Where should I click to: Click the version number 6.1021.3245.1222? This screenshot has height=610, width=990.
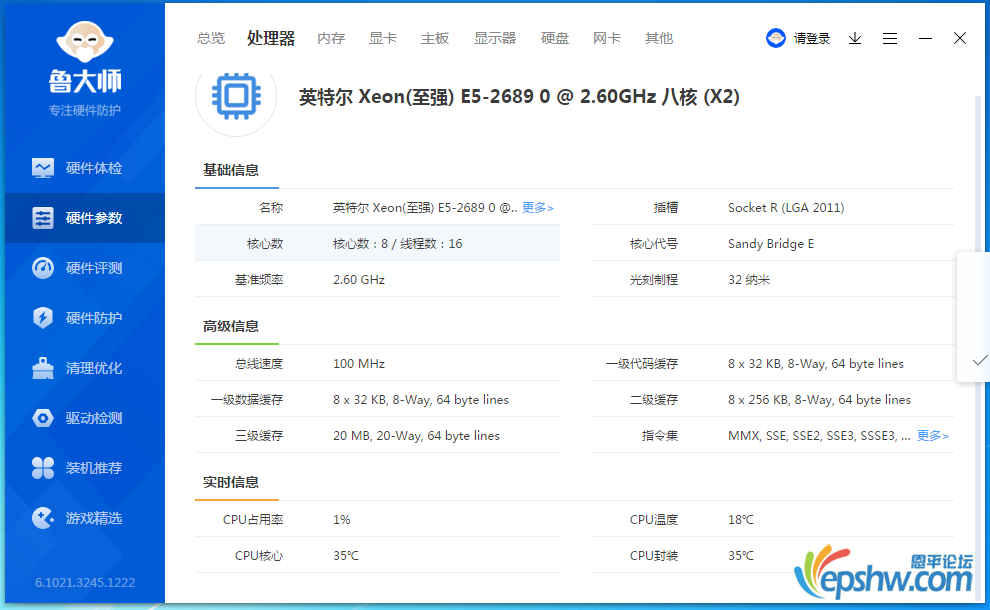[85, 582]
